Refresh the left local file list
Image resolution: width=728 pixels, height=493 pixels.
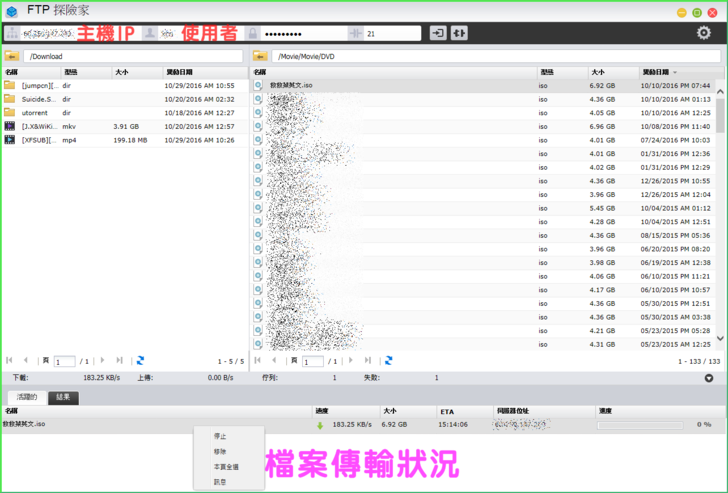[140, 360]
